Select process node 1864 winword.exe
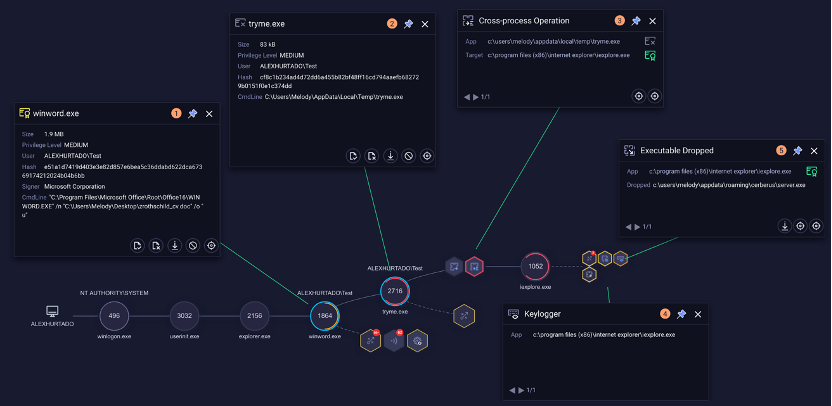This screenshot has width=832, height=406. tap(325, 316)
